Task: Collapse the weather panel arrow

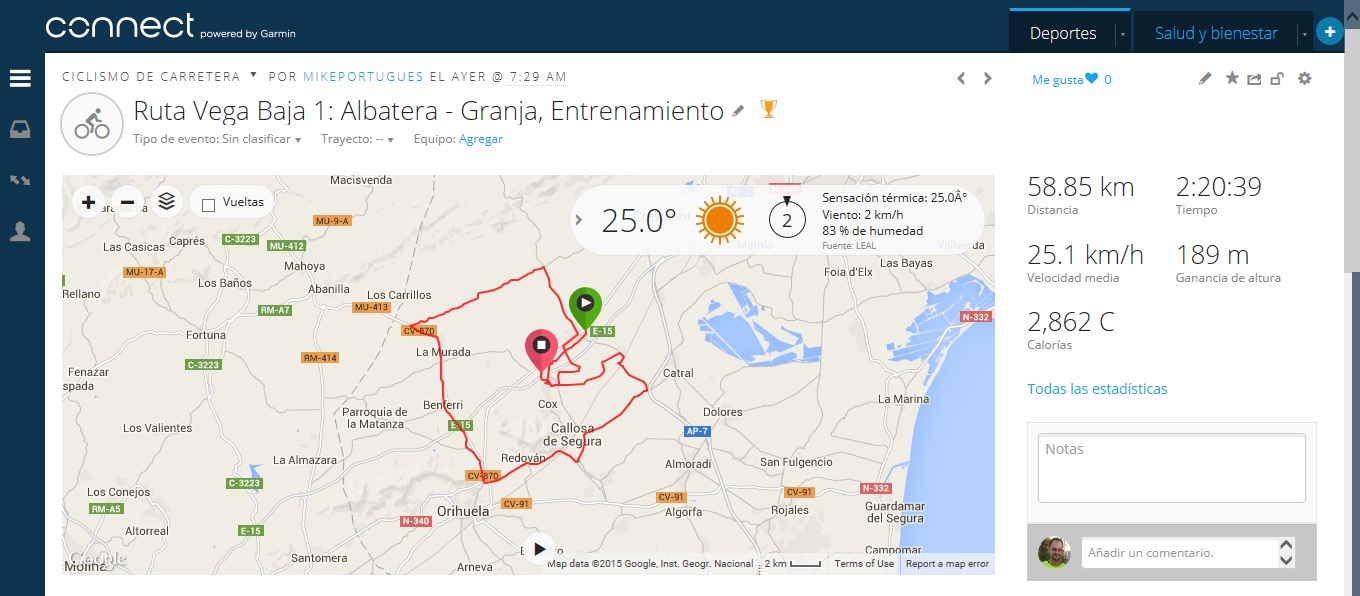Action: coord(578,220)
